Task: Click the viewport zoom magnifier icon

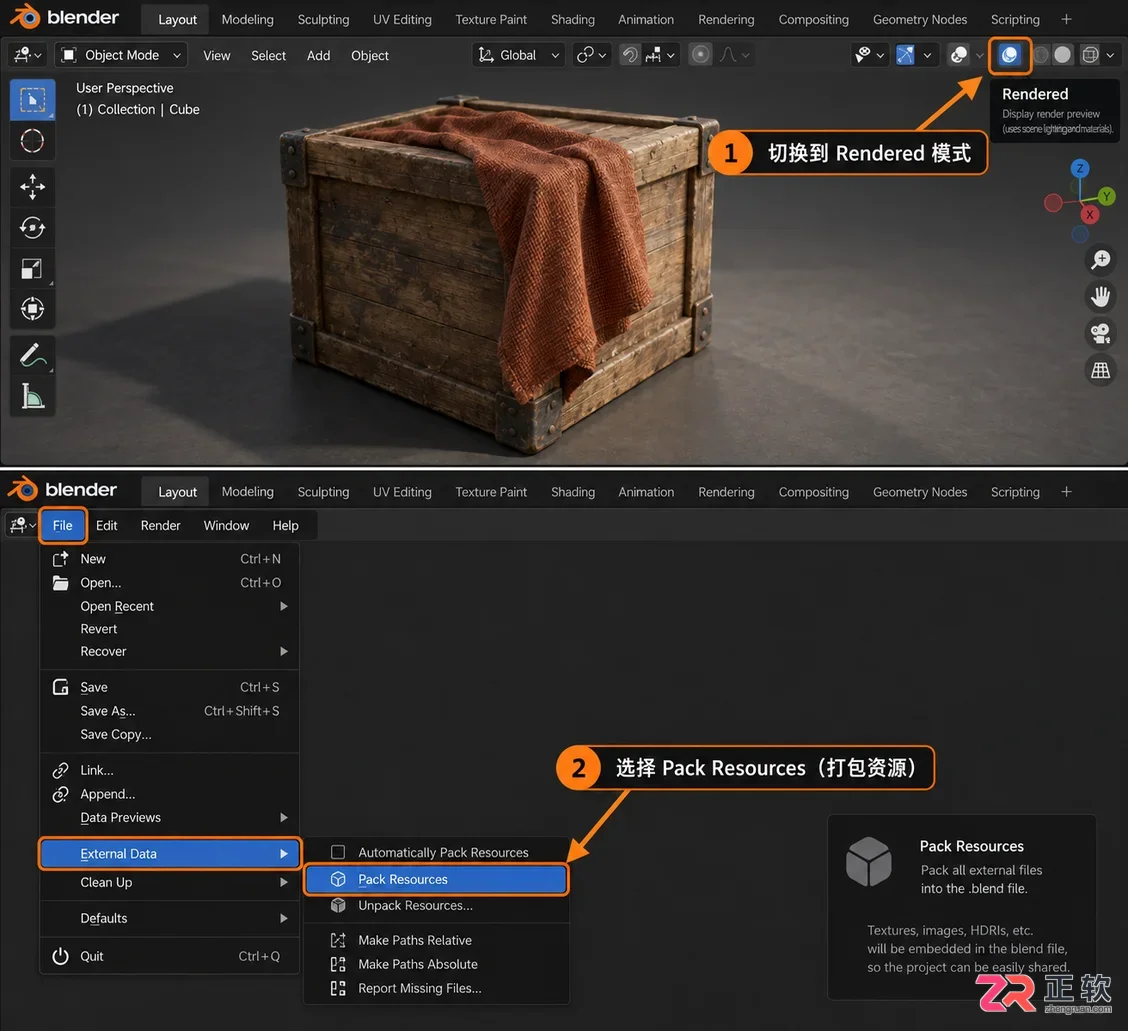Action: pos(1101,260)
